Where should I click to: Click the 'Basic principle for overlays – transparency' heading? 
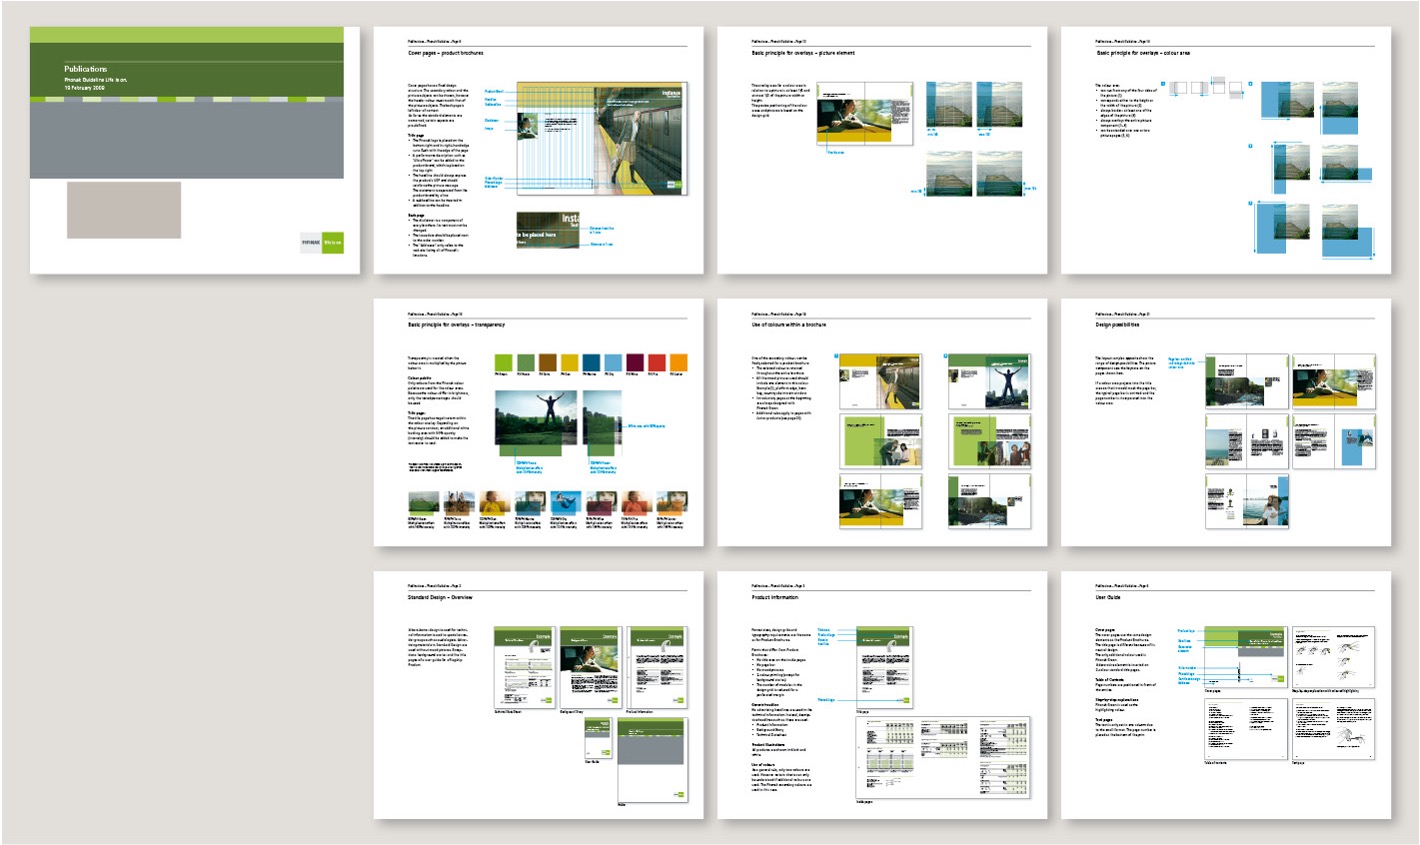pos(457,325)
